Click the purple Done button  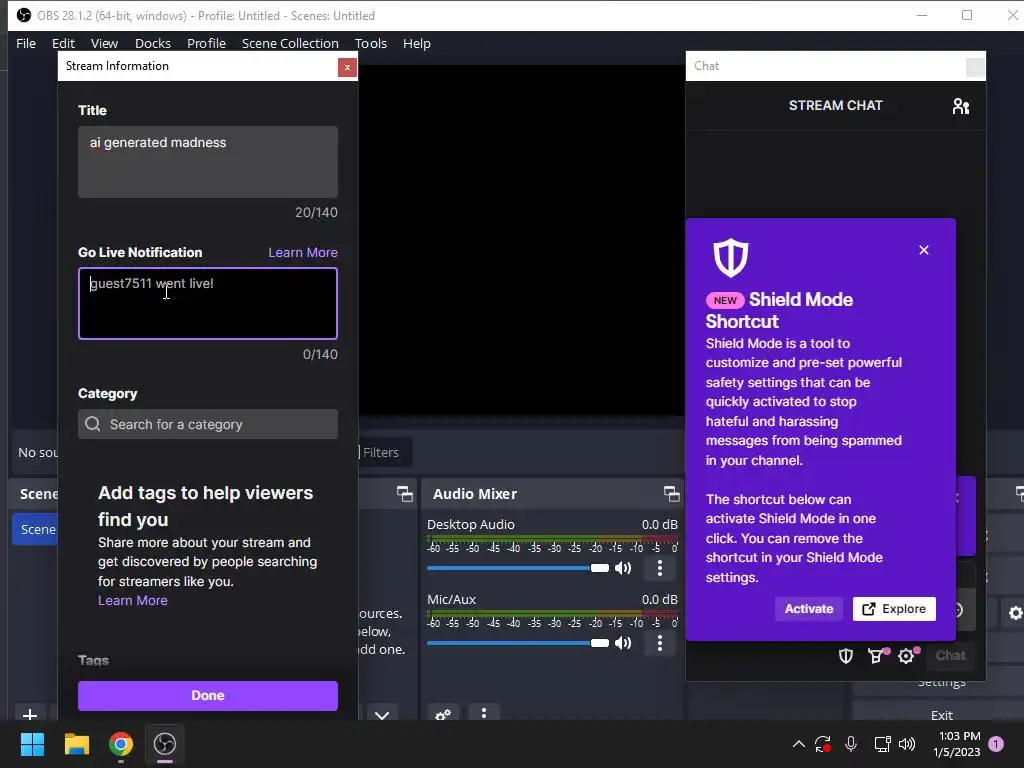click(208, 696)
